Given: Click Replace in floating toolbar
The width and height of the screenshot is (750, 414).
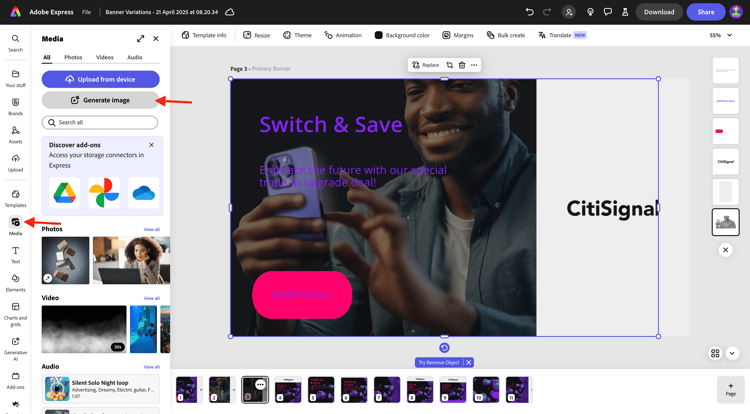Looking at the screenshot, I should 425,65.
